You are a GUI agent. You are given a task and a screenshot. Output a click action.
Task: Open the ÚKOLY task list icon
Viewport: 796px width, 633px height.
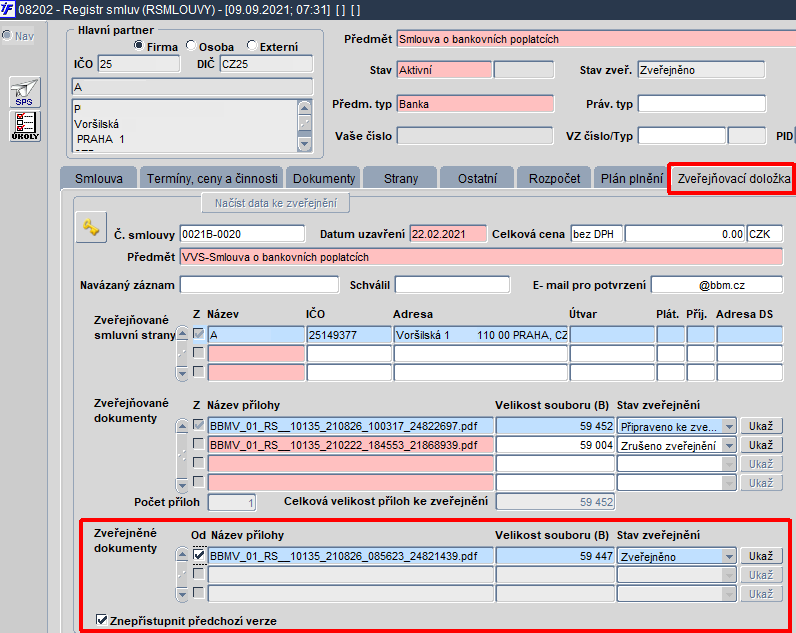coord(25,125)
